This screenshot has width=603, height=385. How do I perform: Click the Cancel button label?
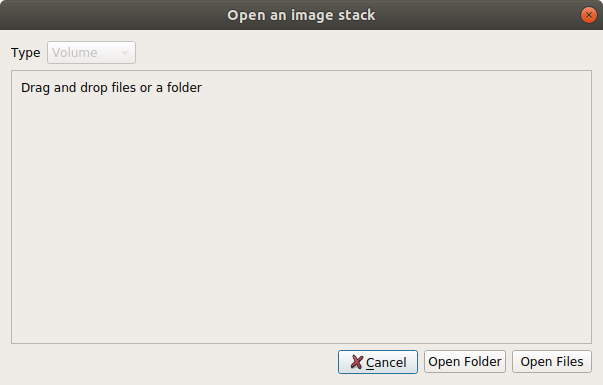tap(386, 362)
